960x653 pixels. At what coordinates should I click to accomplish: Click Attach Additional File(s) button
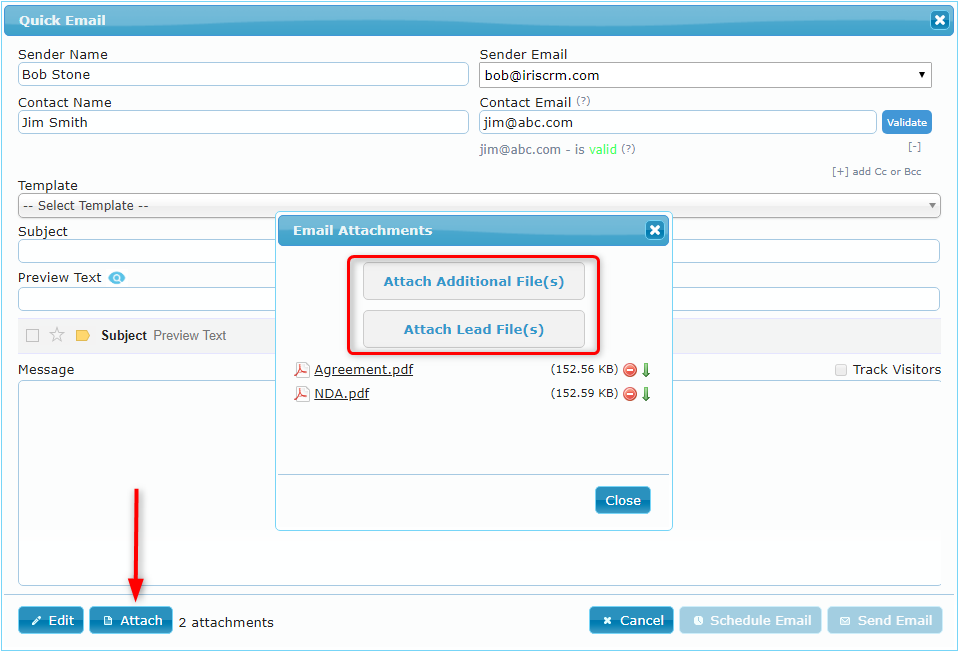click(x=473, y=282)
